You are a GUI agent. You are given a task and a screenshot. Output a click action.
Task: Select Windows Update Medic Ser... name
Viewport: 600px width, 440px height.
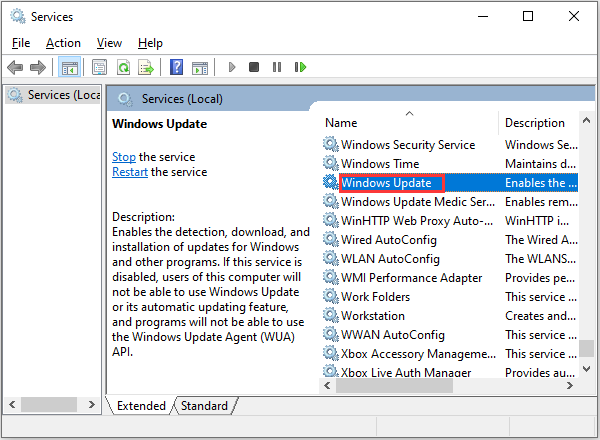point(417,202)
